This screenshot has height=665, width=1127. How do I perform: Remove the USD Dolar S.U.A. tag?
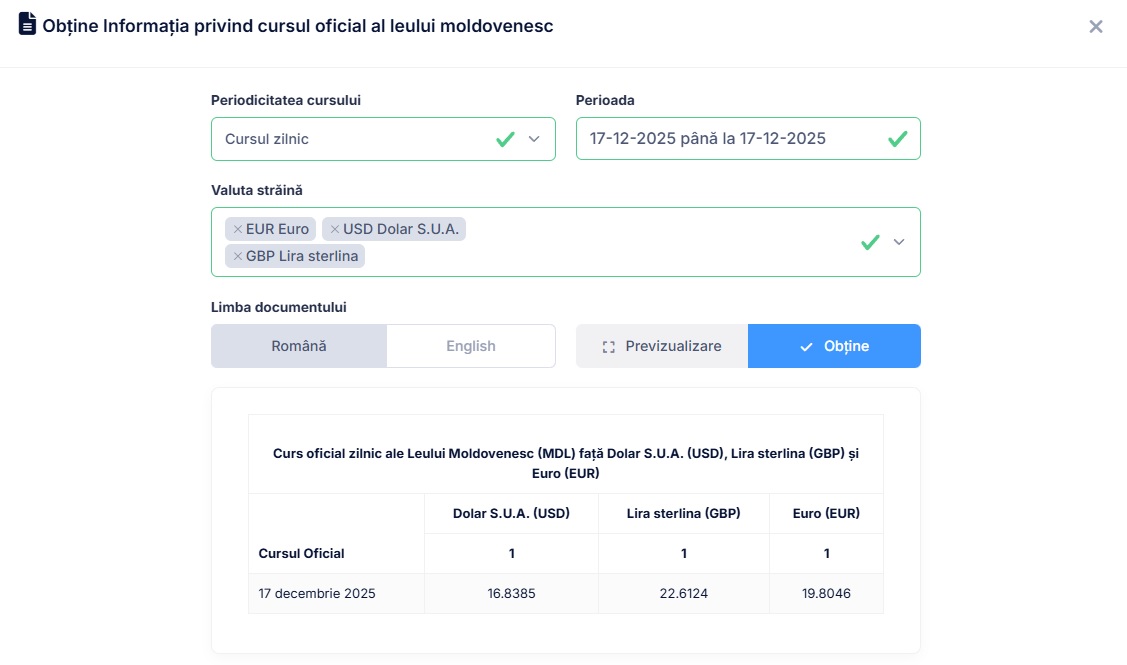[x=334, y=229]
